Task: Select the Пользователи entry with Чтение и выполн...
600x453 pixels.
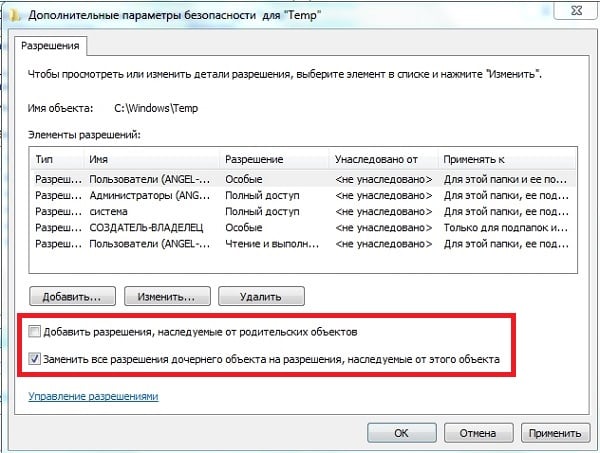Action: (x=303, y=244)
